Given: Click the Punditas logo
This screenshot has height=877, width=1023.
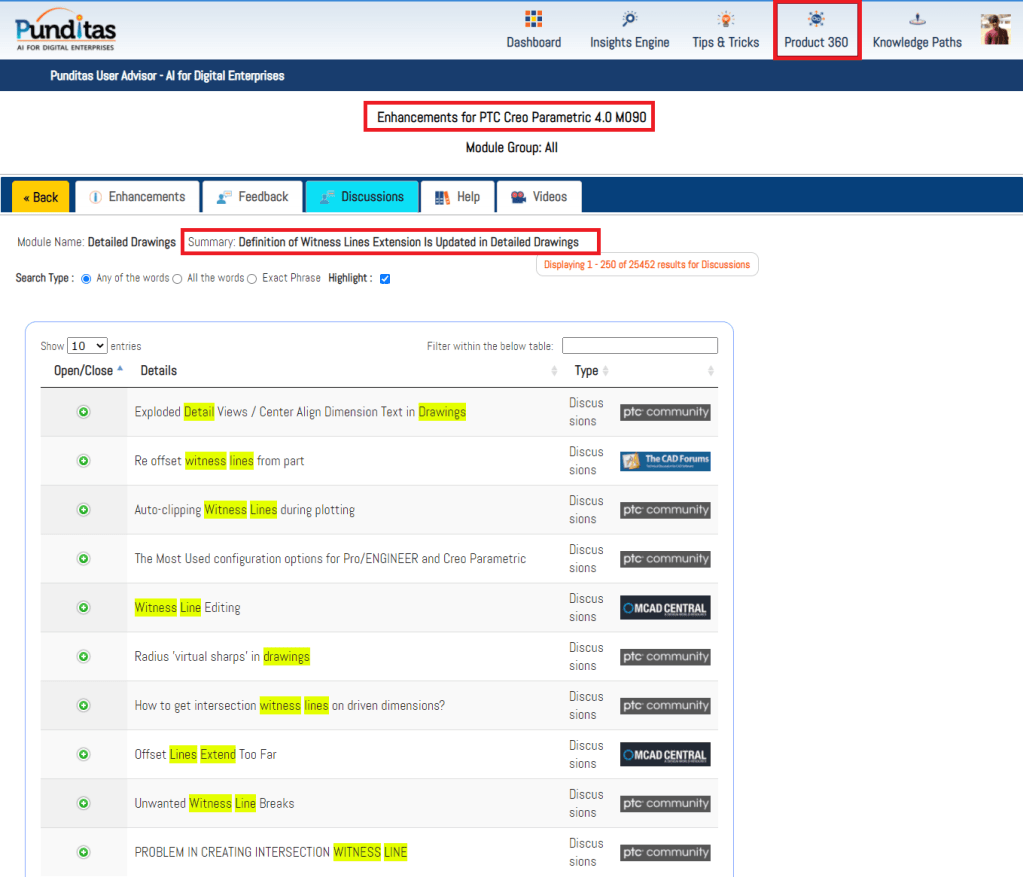Looking at the screenshot, I should pos(65,29).
